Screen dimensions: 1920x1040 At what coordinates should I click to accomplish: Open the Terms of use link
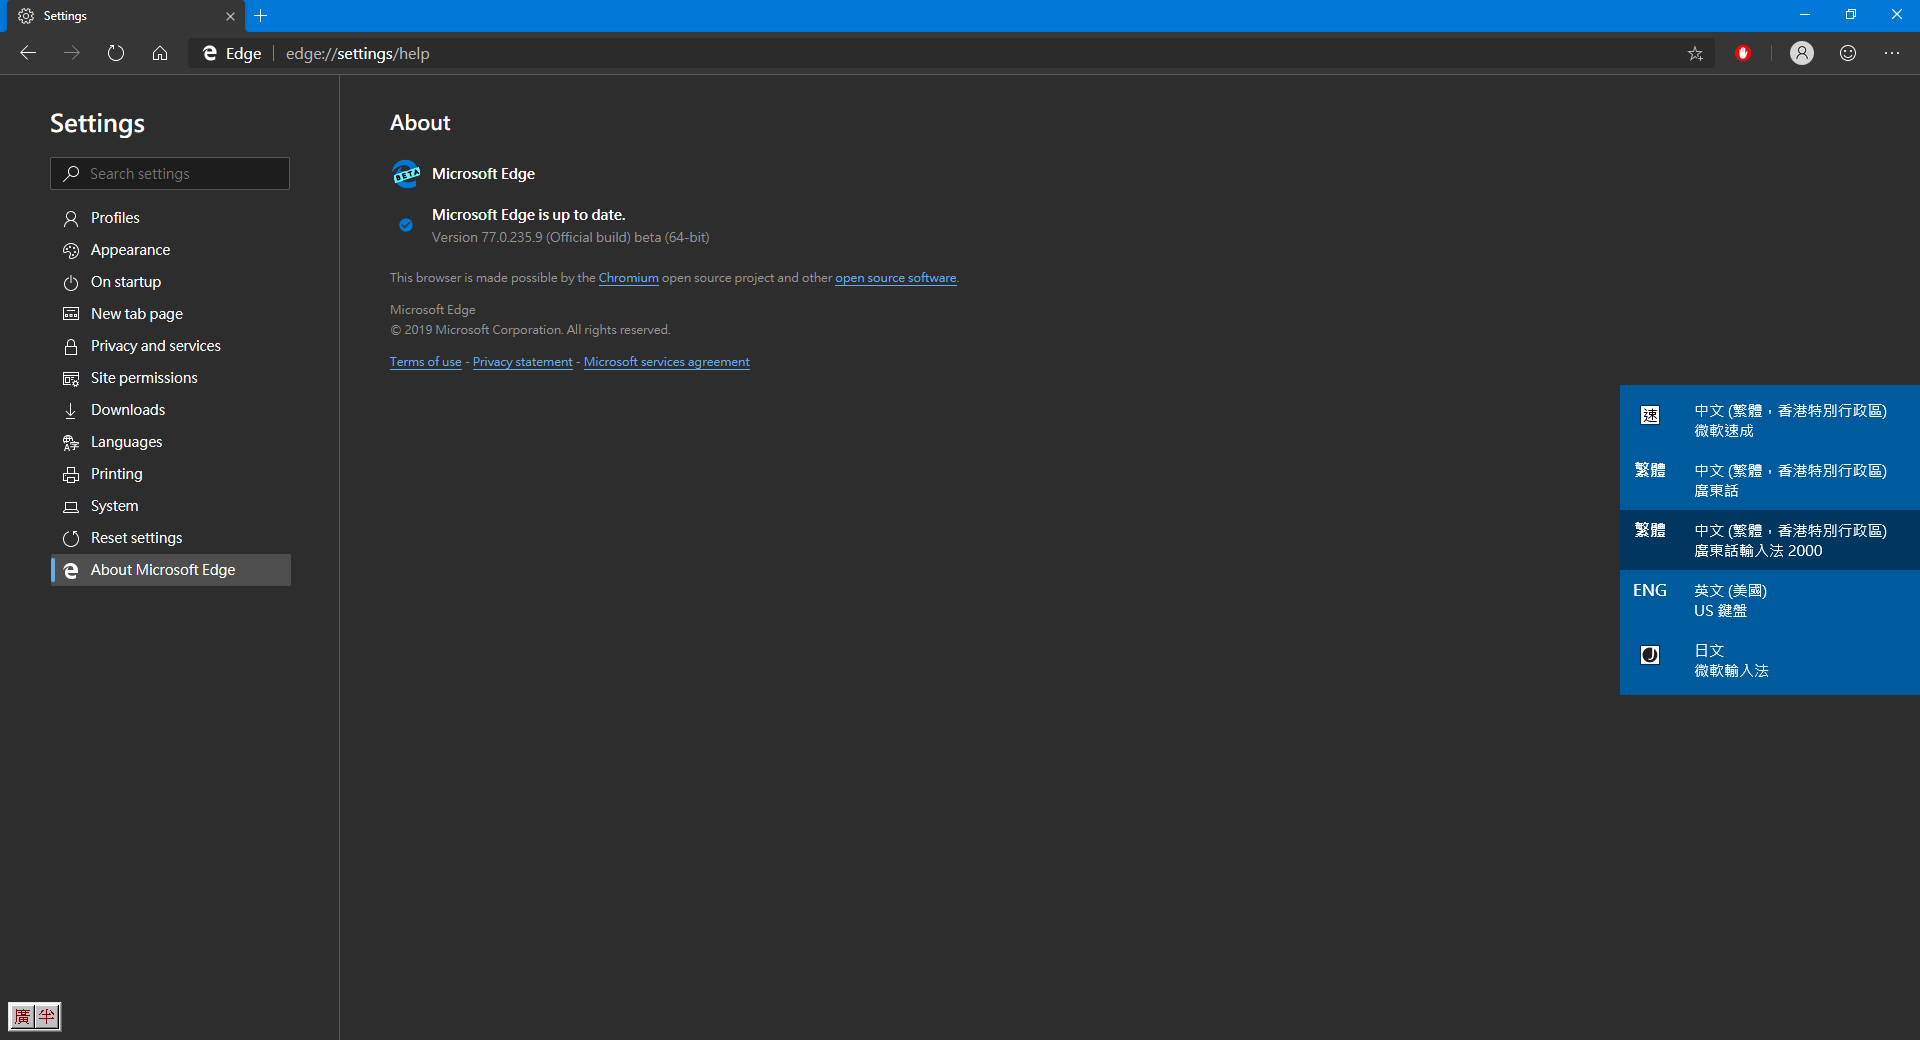[425, 361]
